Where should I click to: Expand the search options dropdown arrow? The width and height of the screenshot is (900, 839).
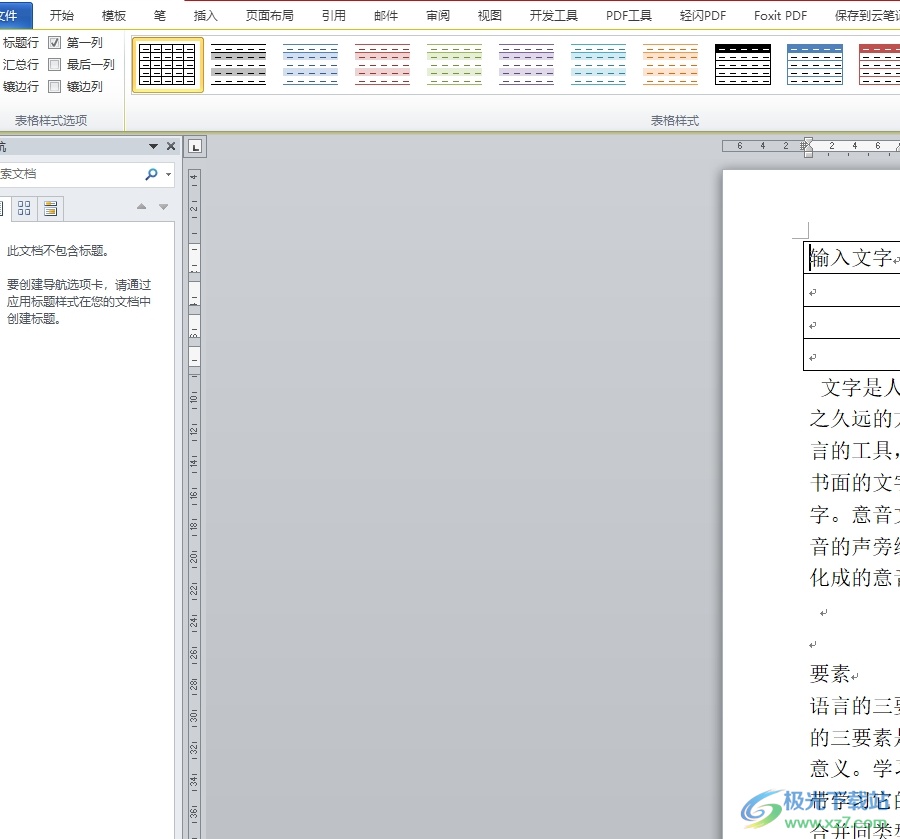(168, 174)
